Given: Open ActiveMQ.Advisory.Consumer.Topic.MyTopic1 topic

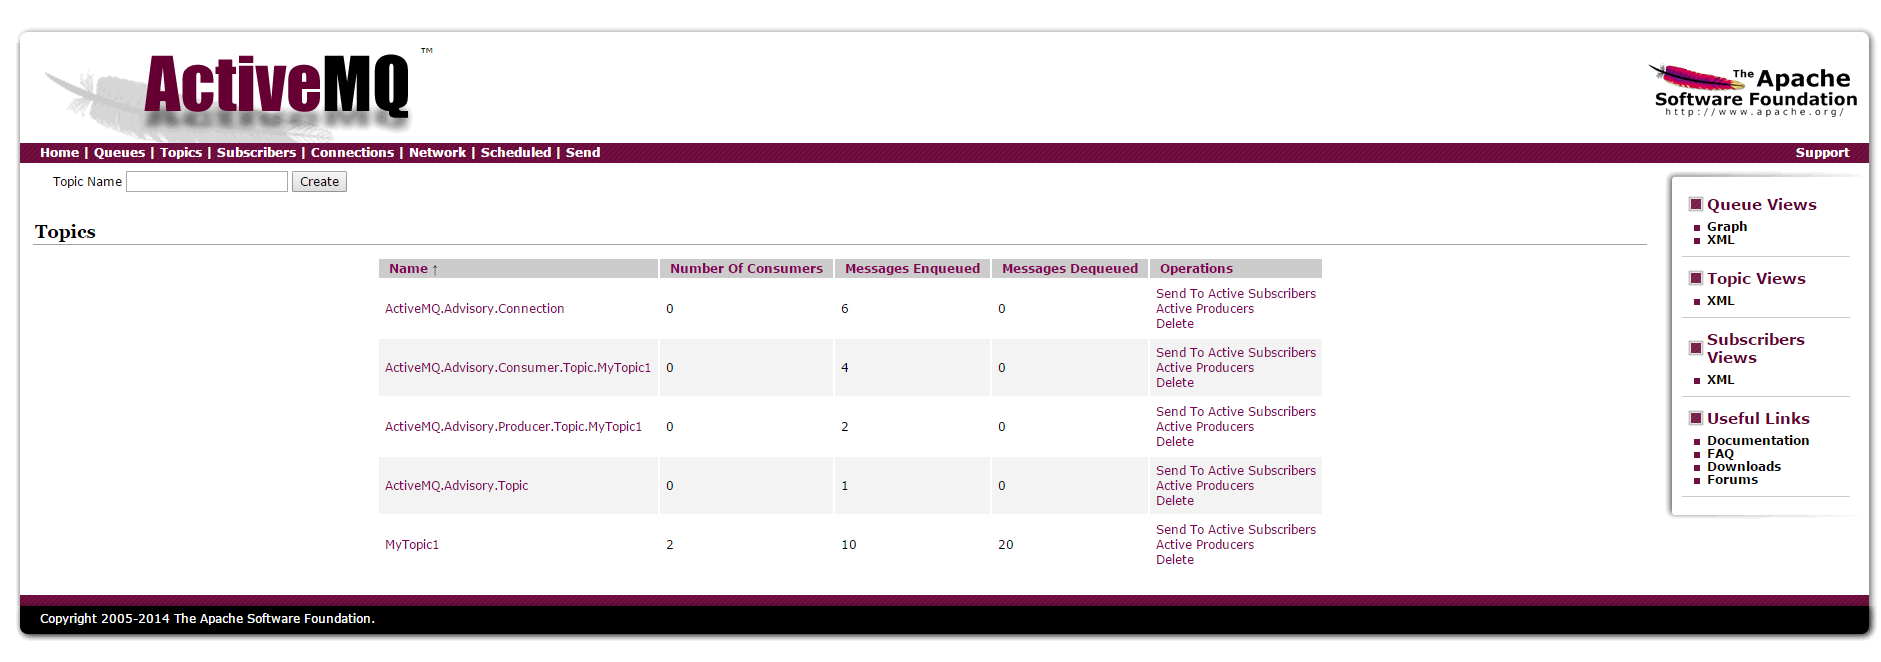Looking at the screenshot, I should coord(518,368).
